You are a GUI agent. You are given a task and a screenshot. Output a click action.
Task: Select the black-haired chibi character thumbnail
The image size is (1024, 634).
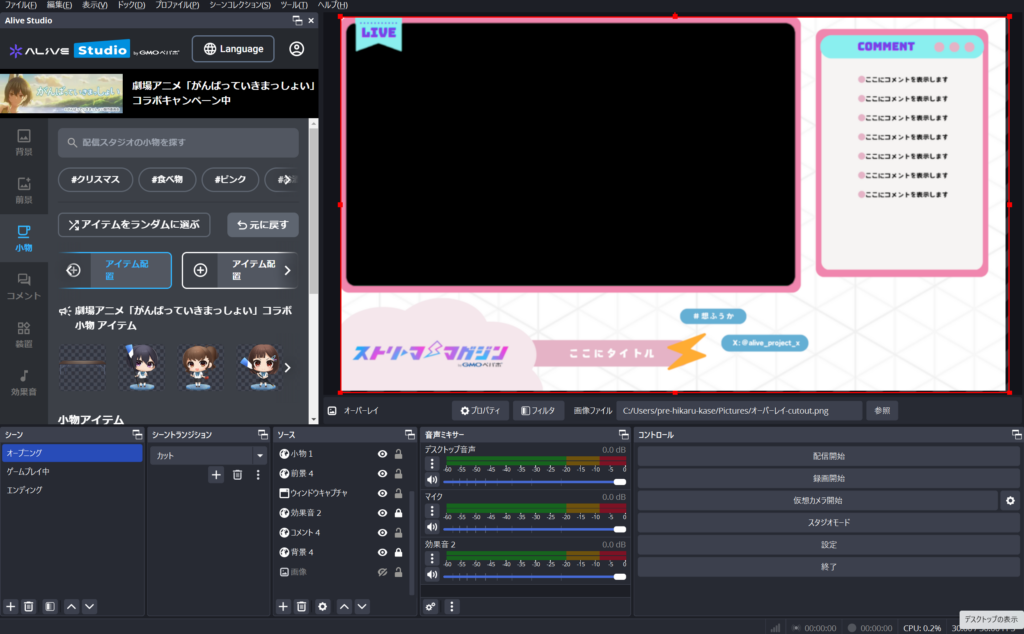[142, 368]
